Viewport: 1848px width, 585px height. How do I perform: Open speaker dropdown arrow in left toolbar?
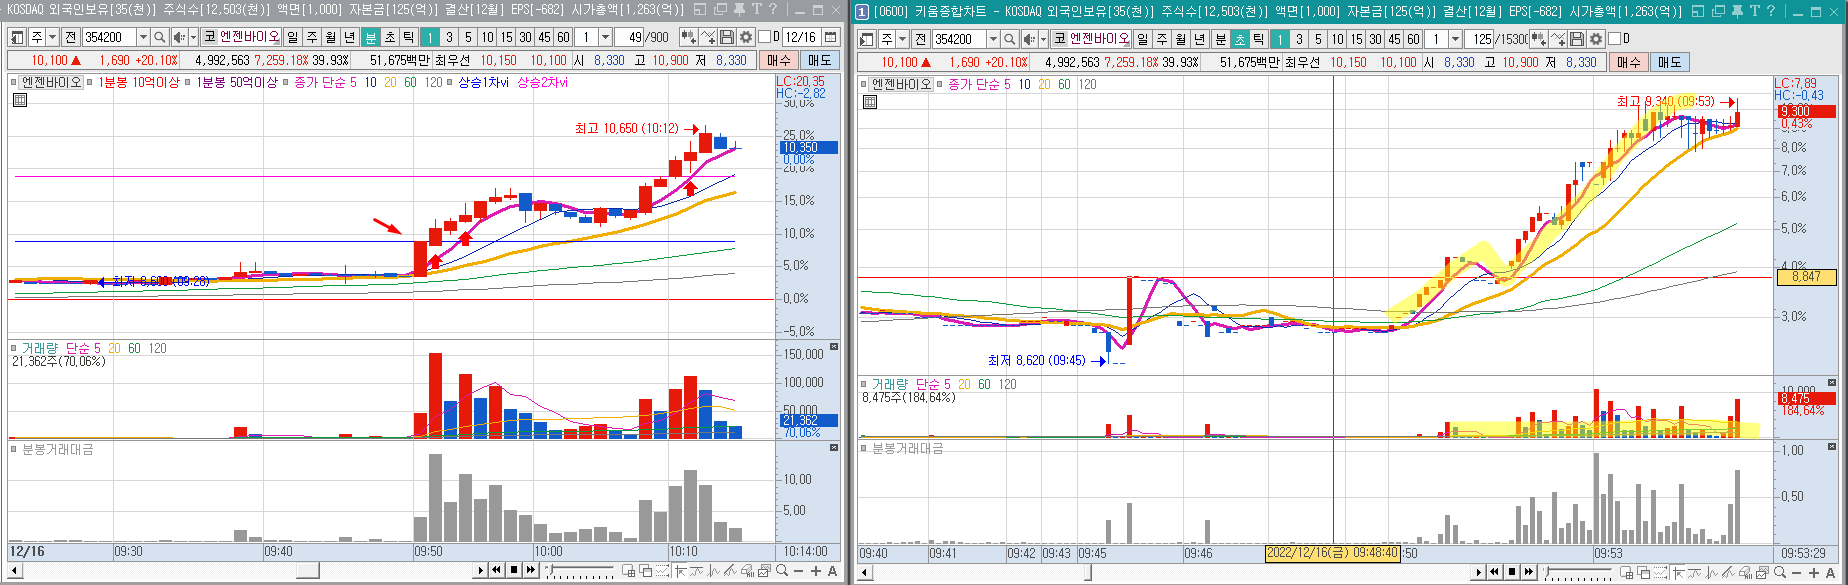[193, 37]
